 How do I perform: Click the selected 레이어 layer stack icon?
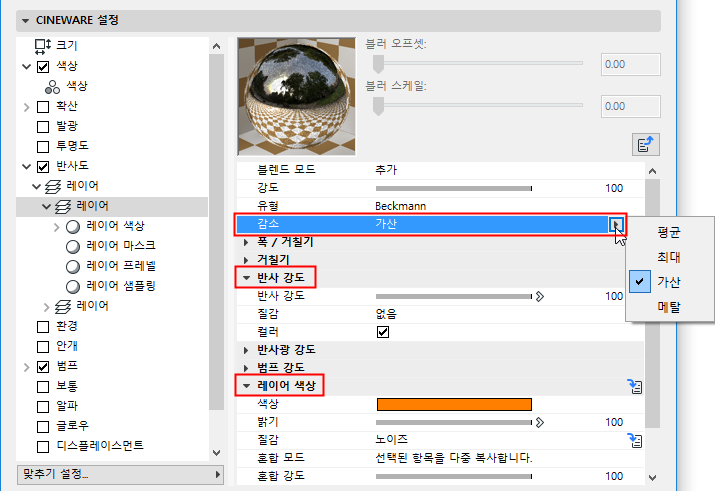click(63, 207)
